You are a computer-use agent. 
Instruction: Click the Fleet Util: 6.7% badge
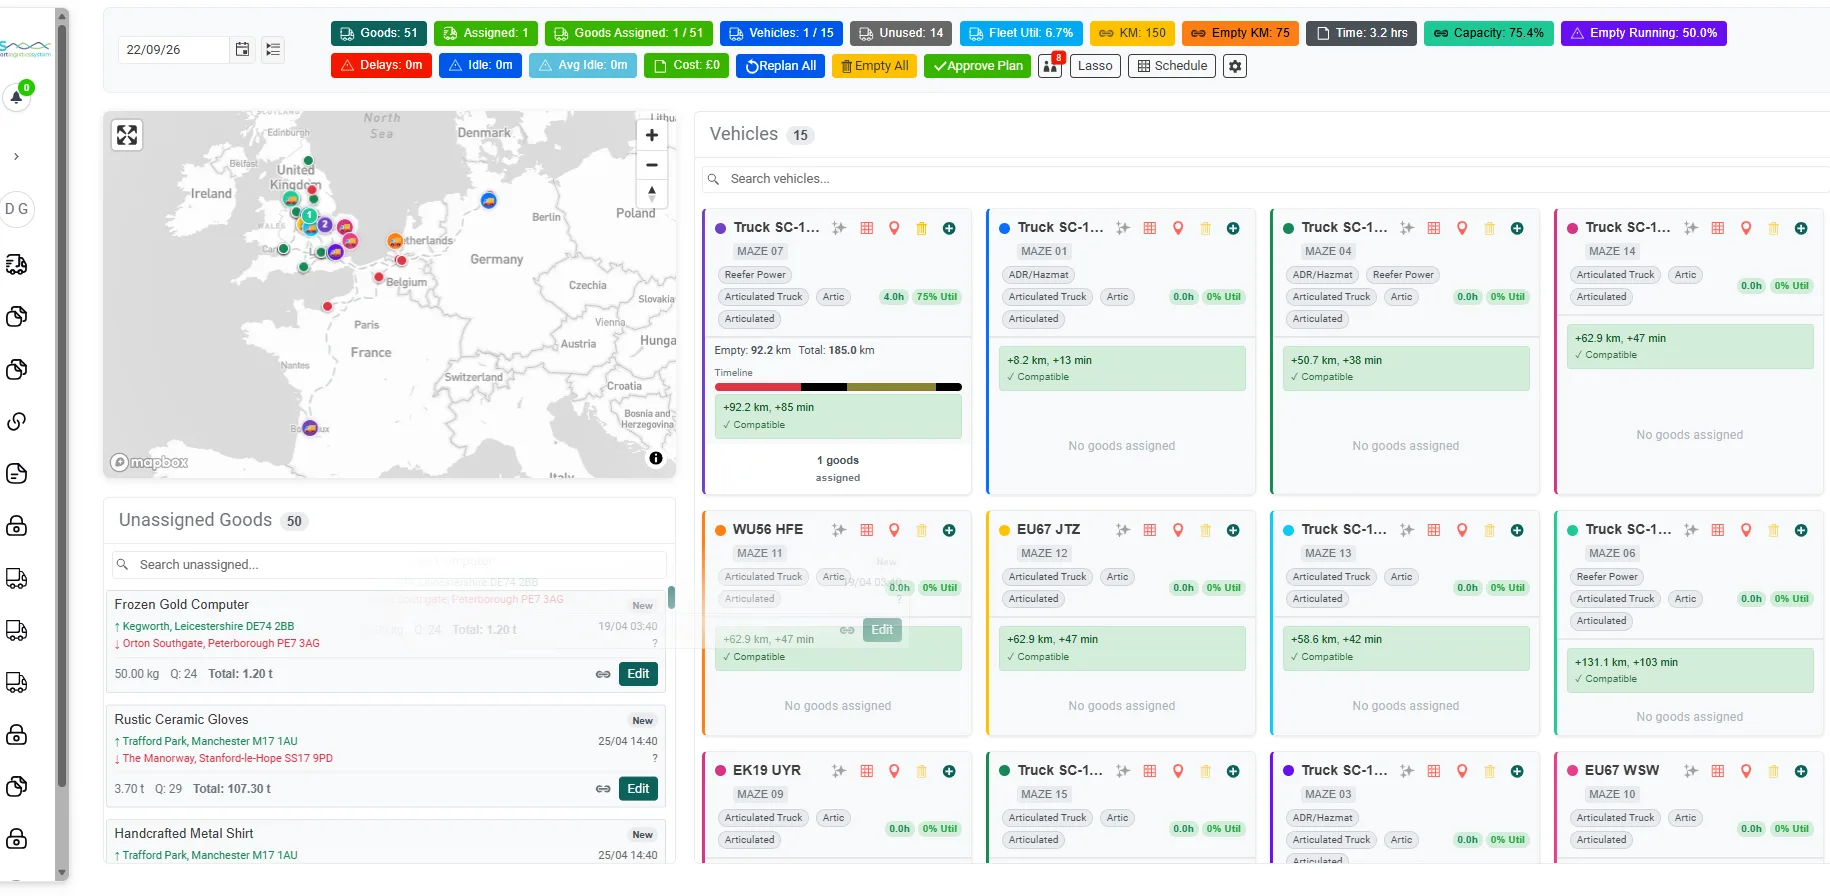[1021, 33]
